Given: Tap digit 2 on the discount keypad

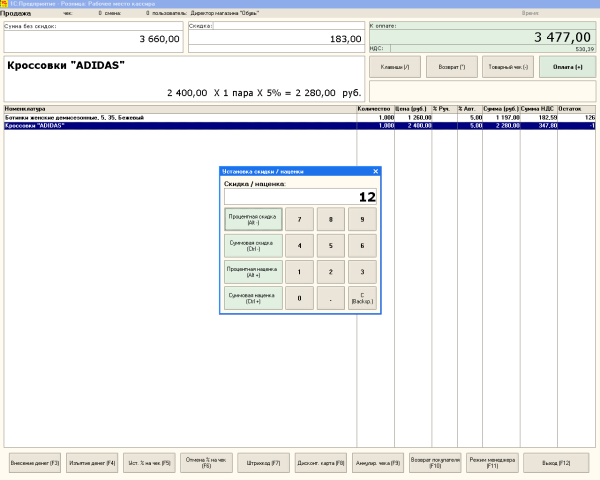Looking at the screenshot, I should [331, 272].
